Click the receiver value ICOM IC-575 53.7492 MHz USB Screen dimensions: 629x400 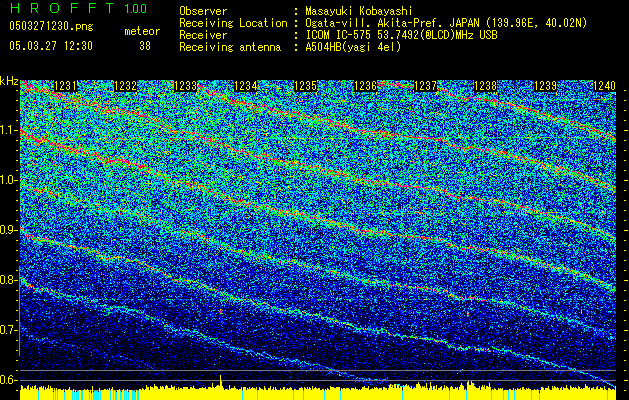pyautogui.click(x=401, y=35)
